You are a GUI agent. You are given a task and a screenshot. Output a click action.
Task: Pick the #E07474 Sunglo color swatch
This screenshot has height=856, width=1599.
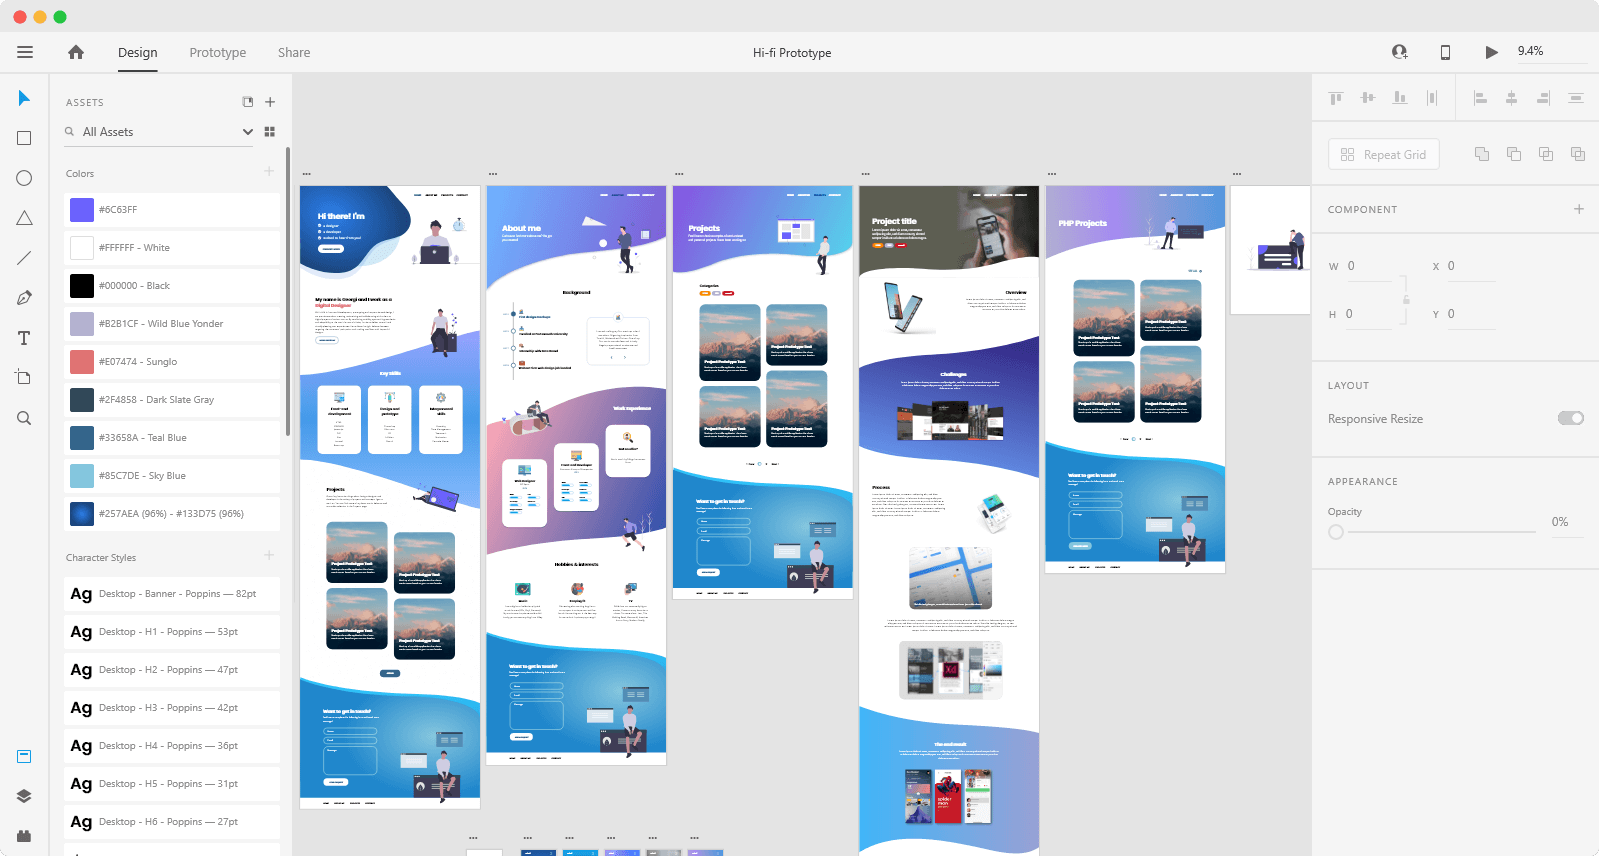pyautogui.click(x=82, y=362)
